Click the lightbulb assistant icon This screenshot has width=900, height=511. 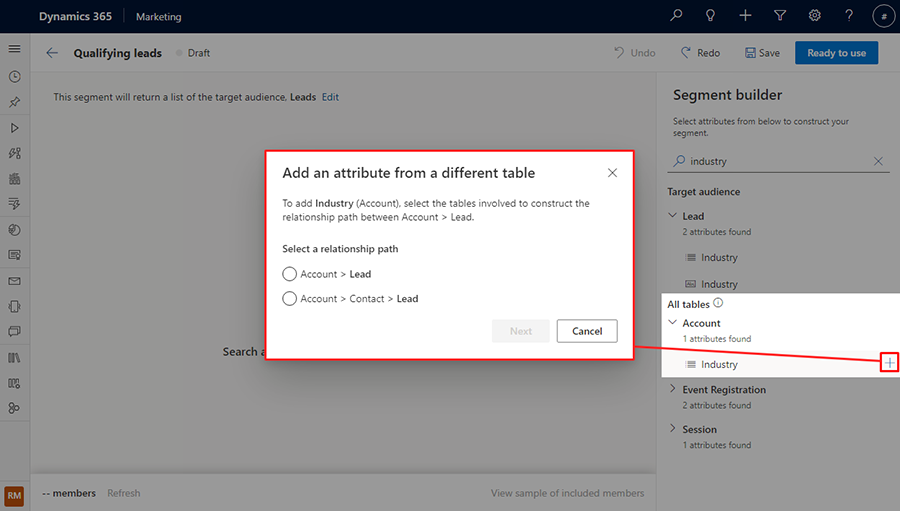711,16
